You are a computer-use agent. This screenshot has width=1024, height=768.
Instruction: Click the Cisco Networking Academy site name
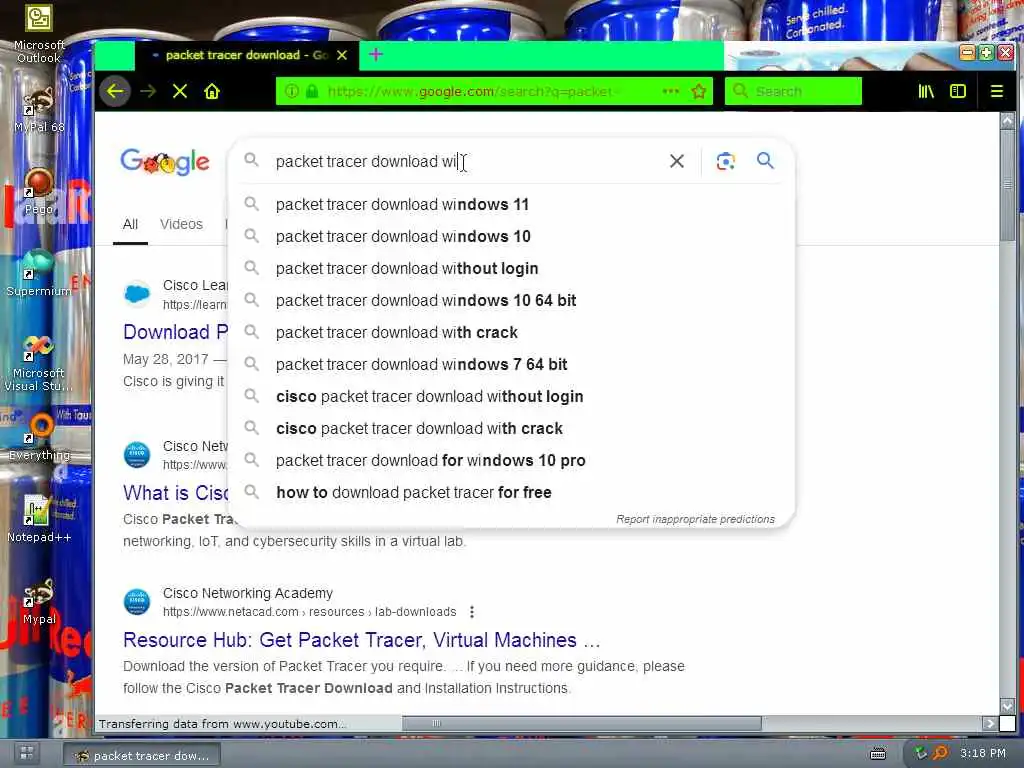pos(248,593)
